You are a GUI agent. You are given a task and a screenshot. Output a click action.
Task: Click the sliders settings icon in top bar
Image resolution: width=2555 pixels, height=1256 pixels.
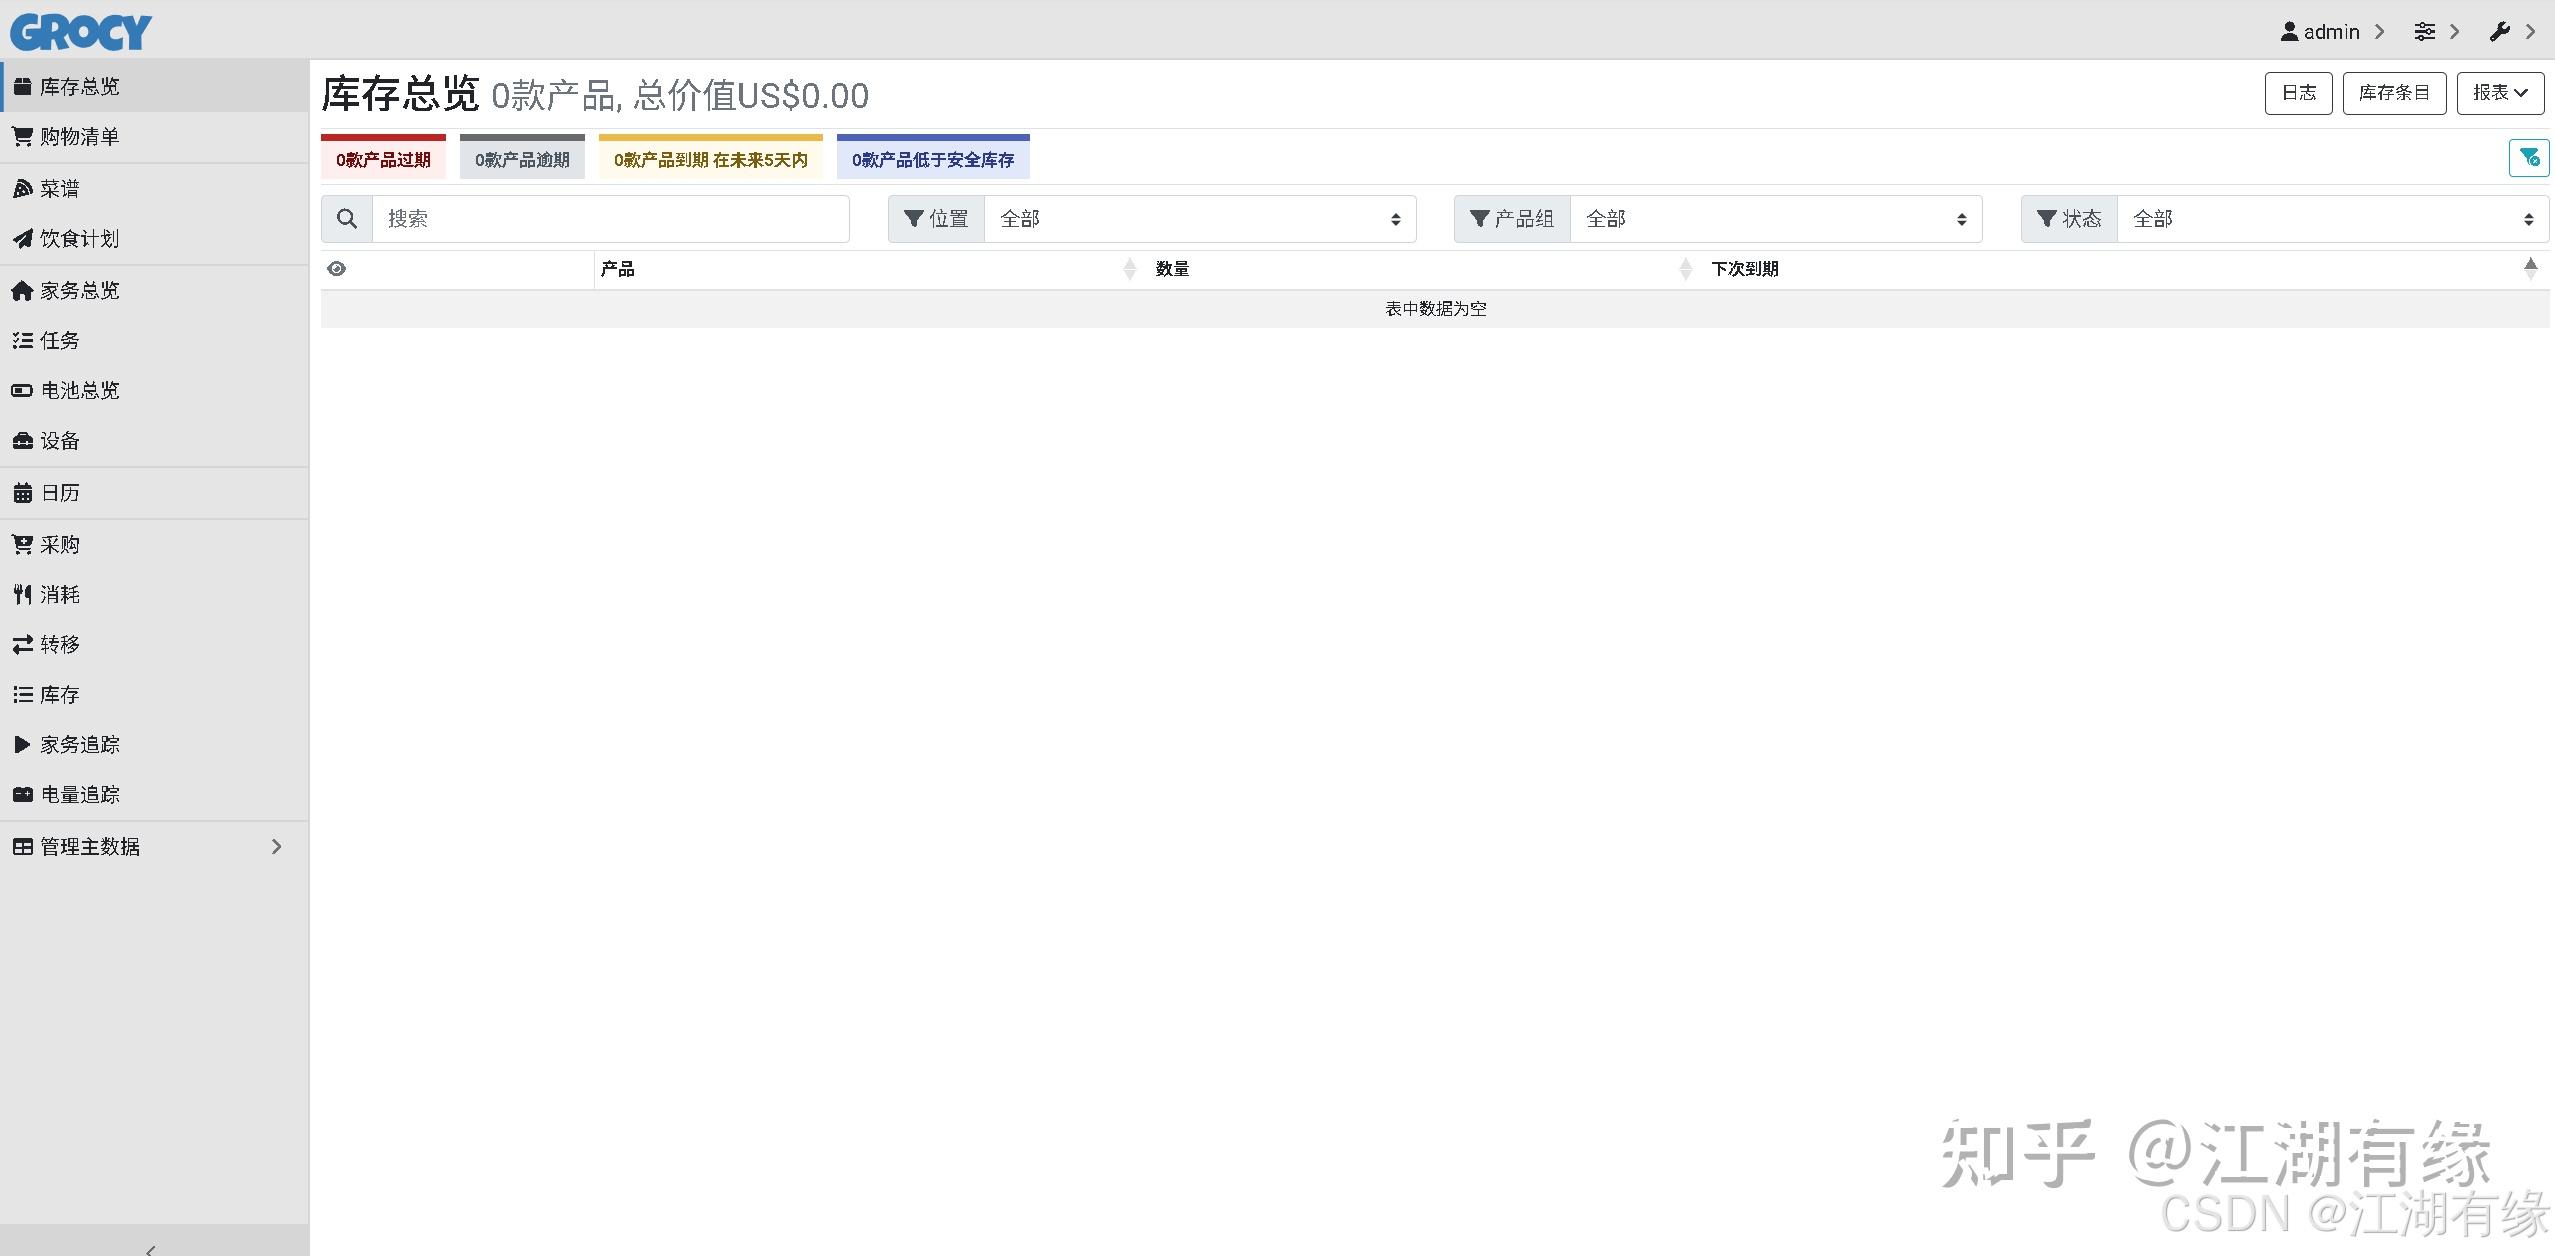pyautogui.click(x=2424, y=31)
